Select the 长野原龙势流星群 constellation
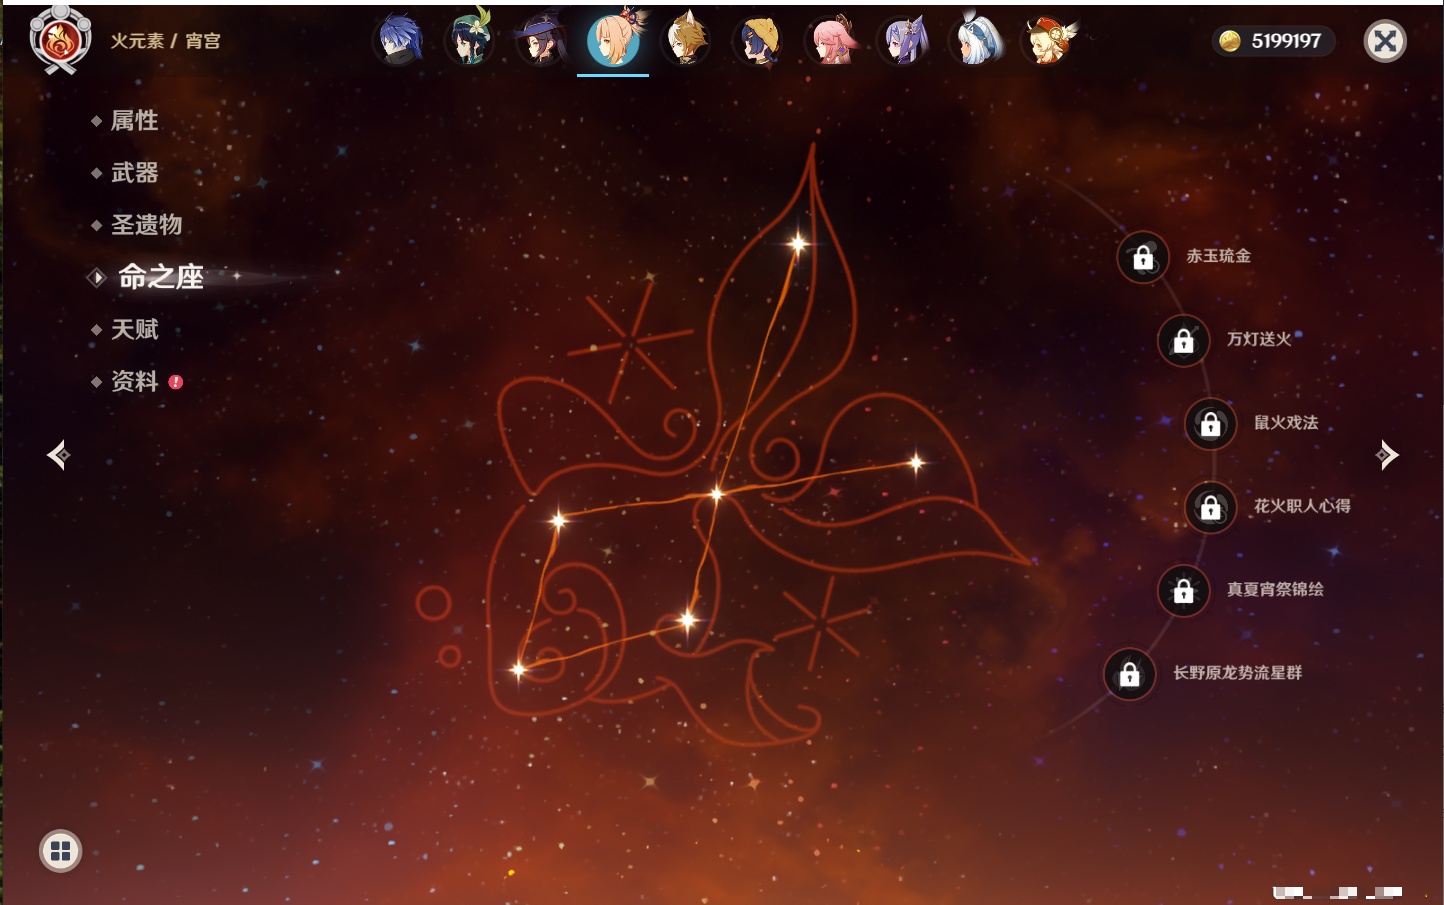The height and width of the screenshot is (905, 1444). (1129, 674)
